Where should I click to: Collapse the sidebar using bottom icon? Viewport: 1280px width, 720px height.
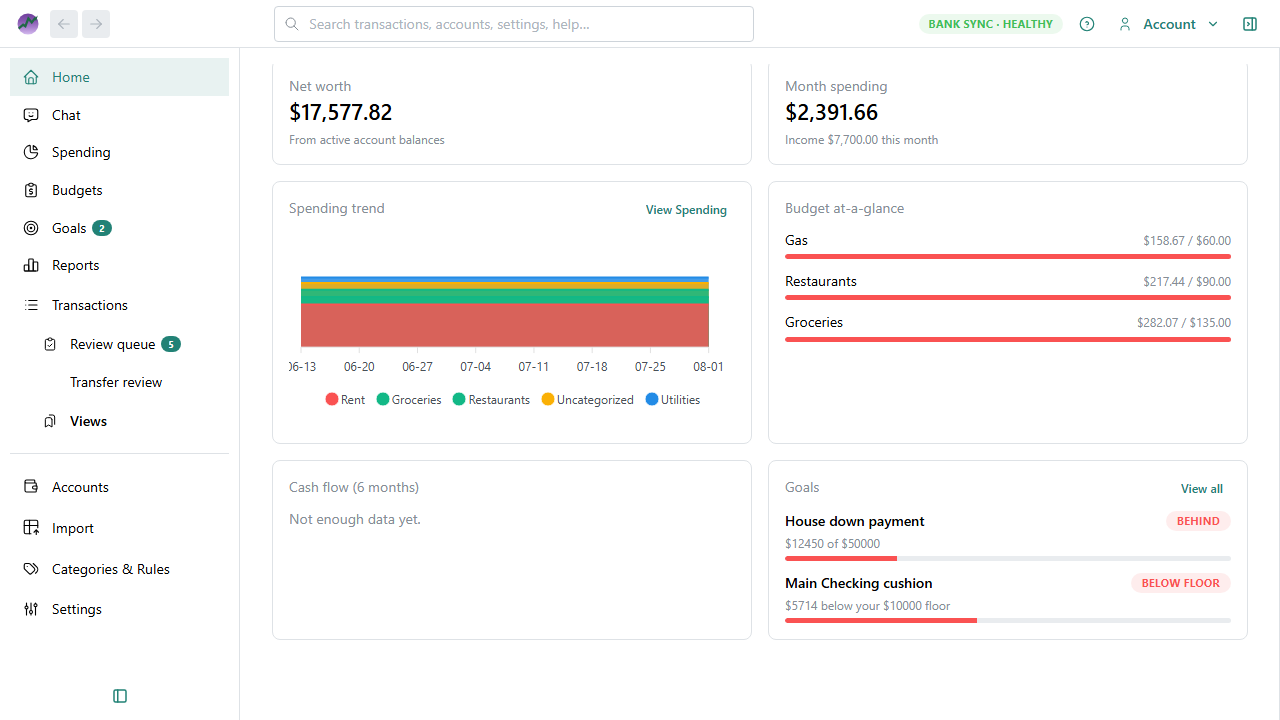120,696
